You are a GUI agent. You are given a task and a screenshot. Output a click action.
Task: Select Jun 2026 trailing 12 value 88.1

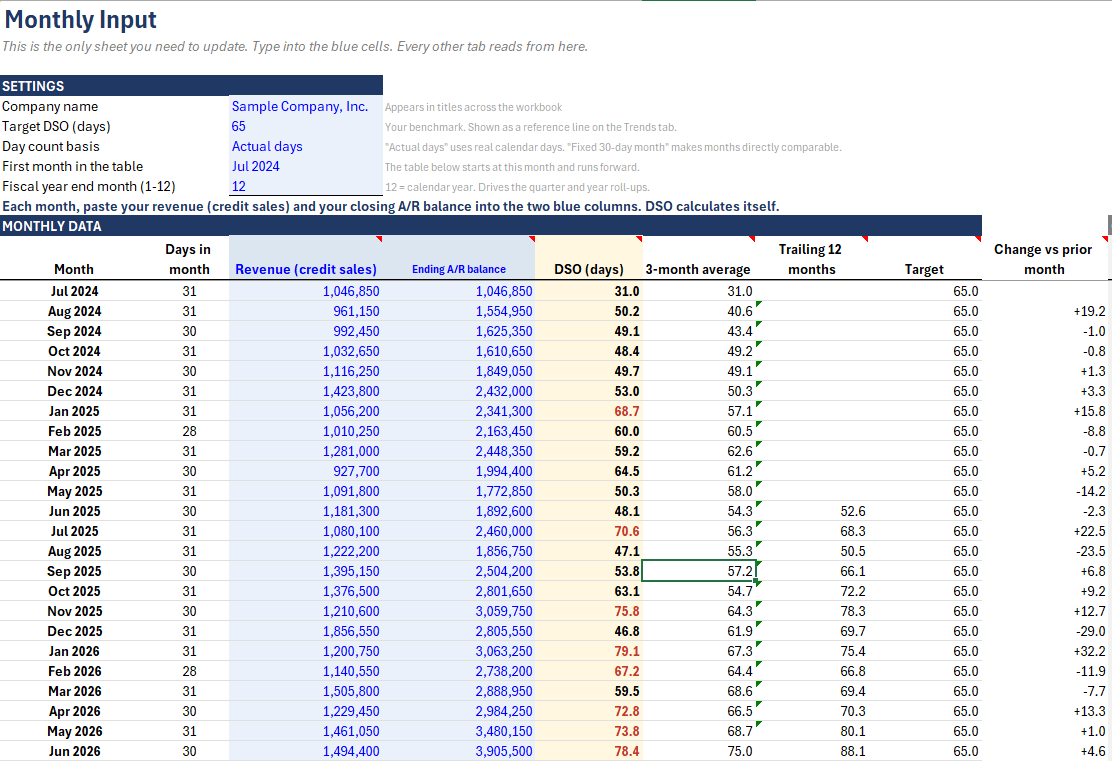coord(812,751)
